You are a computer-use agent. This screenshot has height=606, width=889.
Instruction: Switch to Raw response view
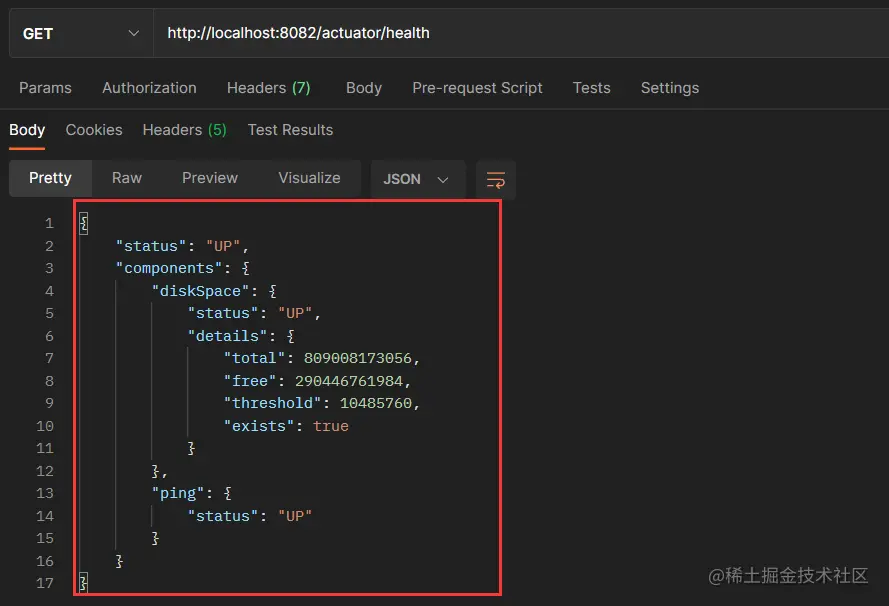[x=126, y=178]
